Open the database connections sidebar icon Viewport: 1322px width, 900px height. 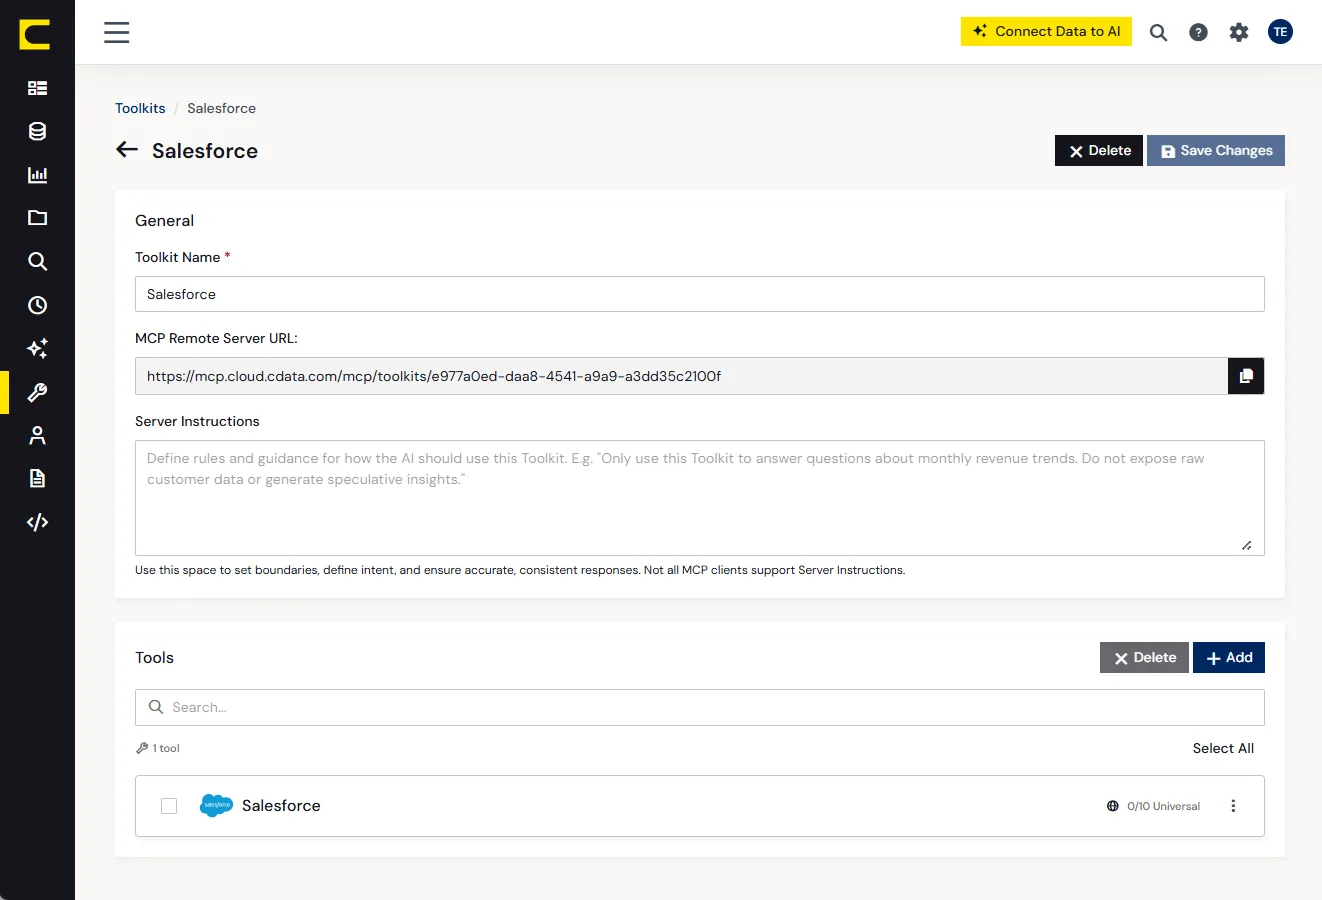coord(37,131)
